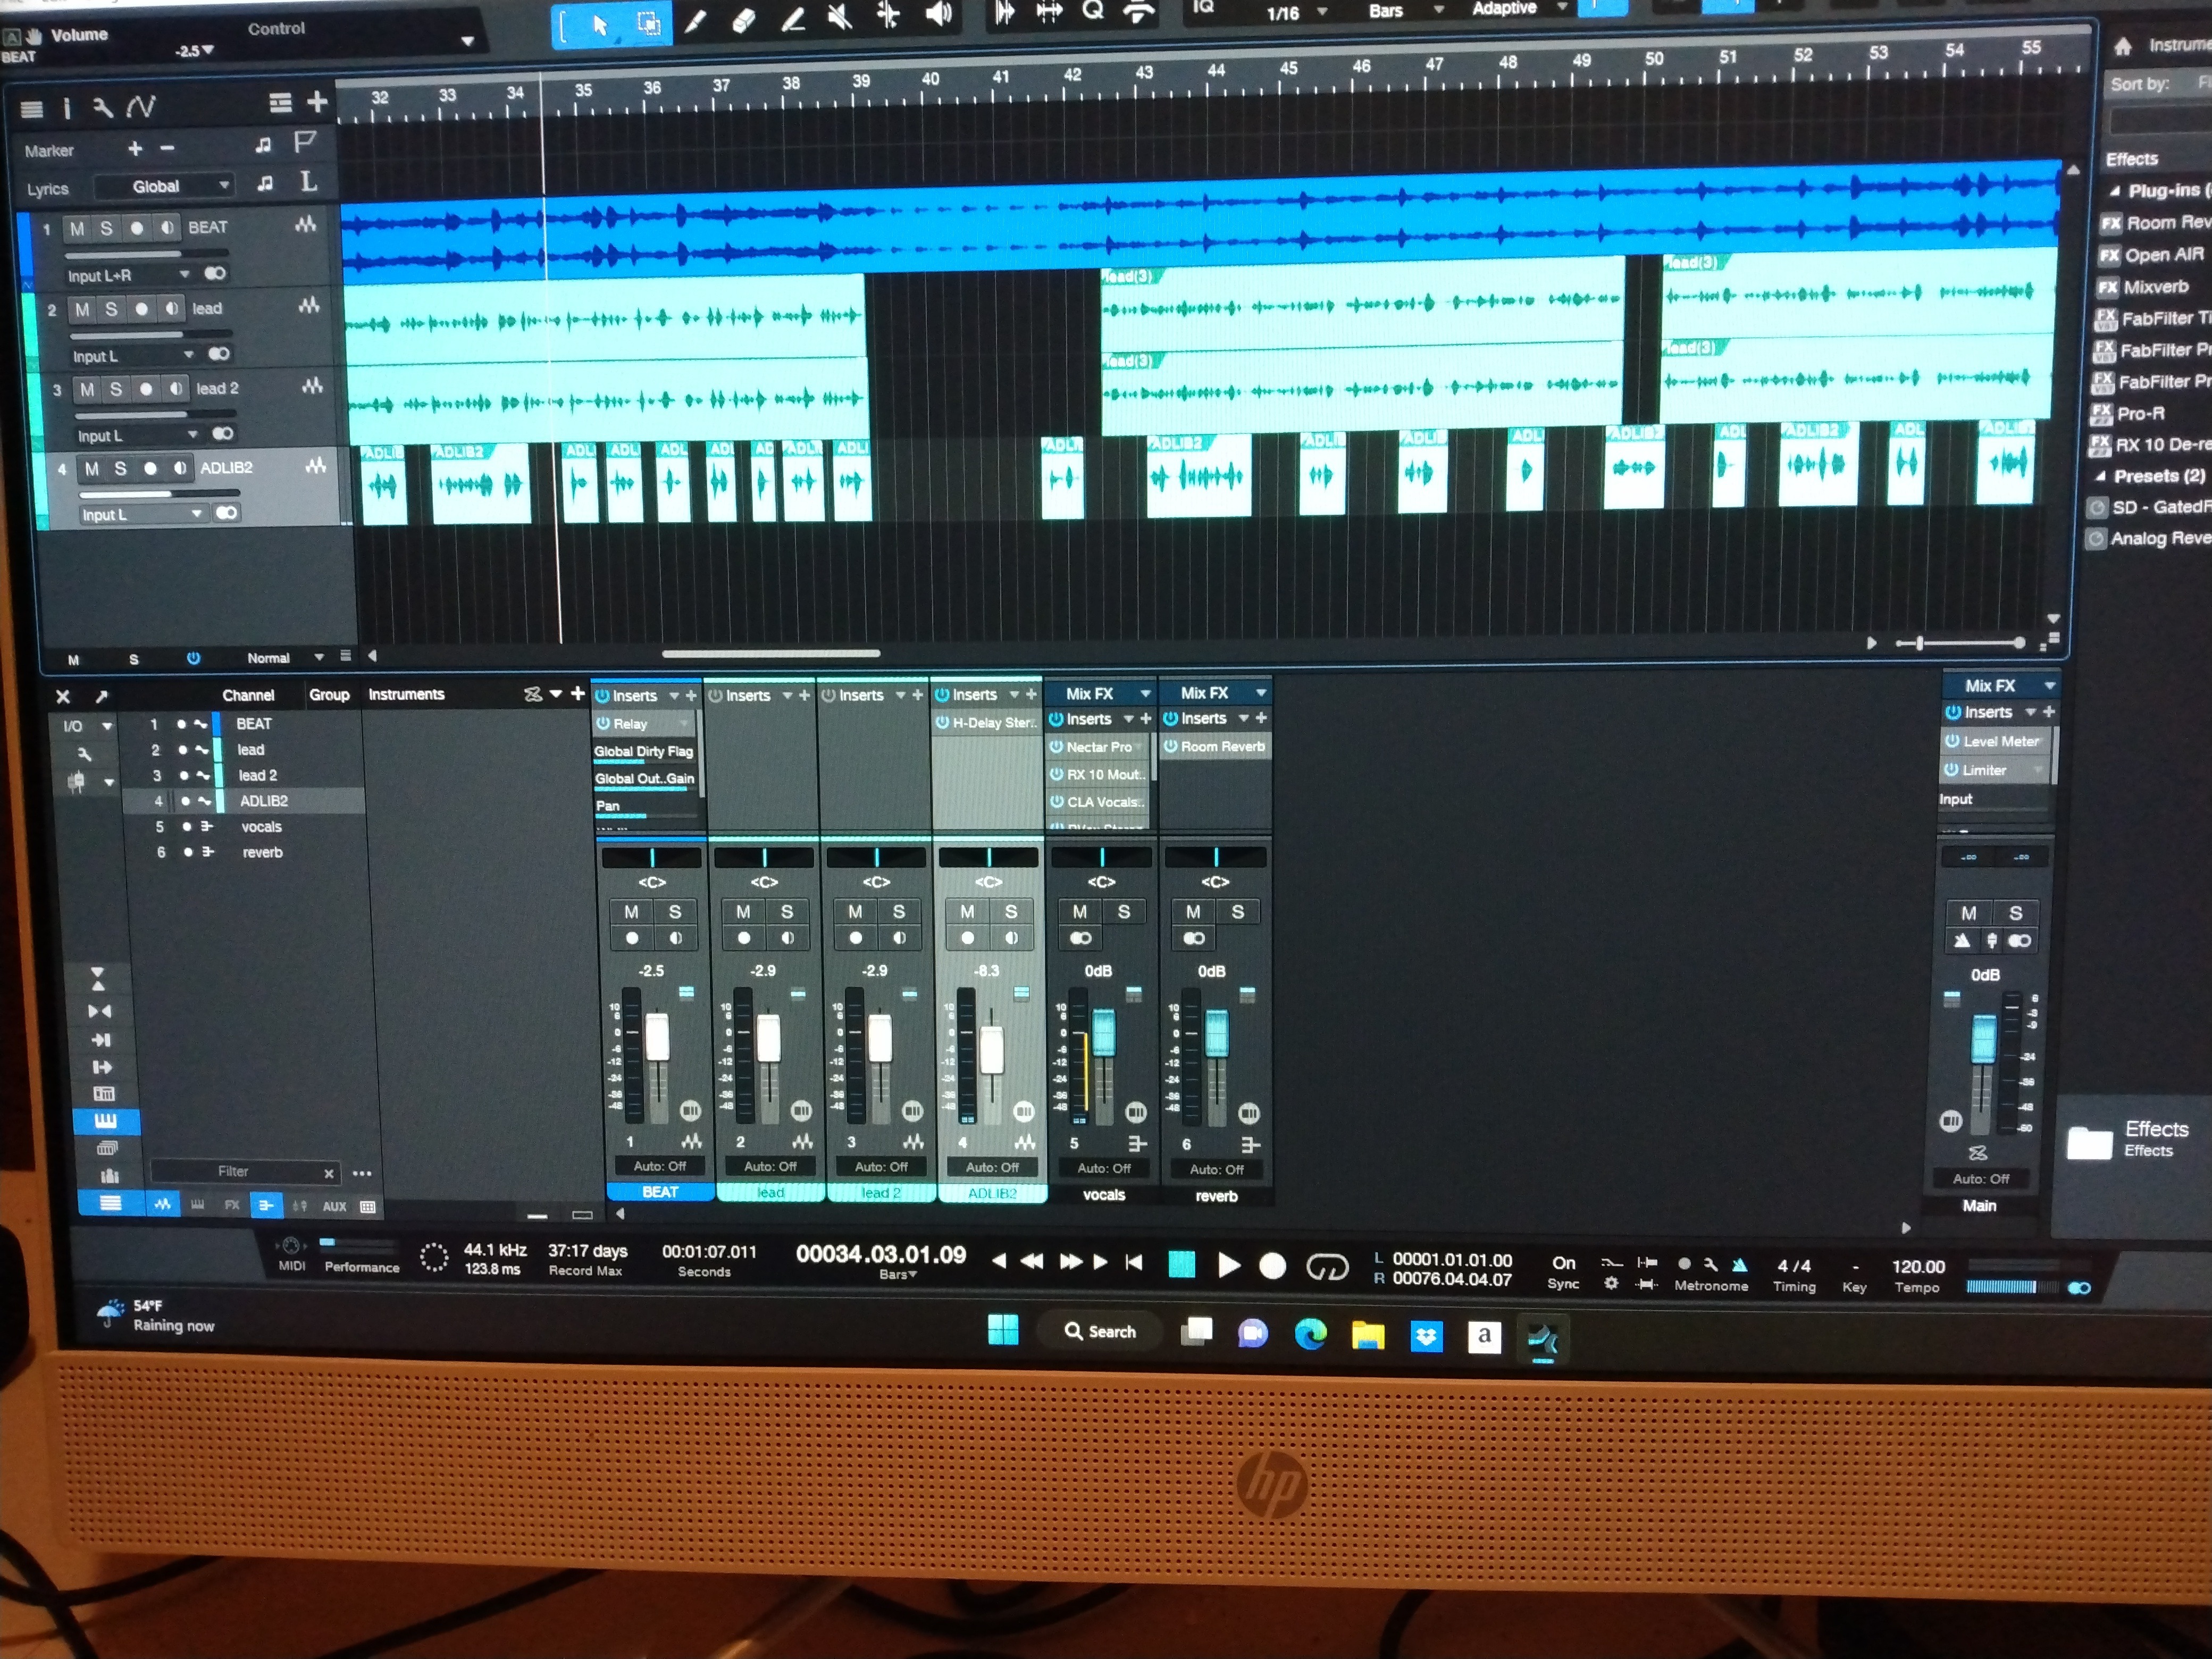Toggle the metronome icon in transport
The height and width of the screenshot is (1659, 2212).
coord(1740,1264)
